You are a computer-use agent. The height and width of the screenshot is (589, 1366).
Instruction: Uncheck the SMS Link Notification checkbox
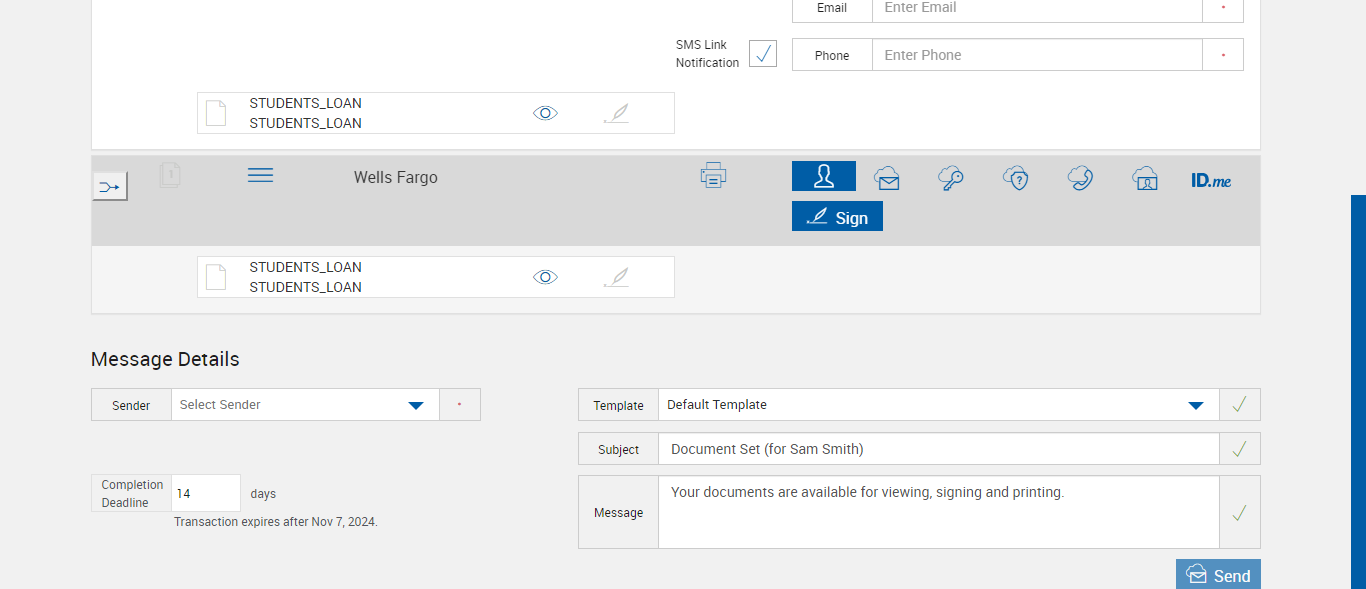tap(763, 54)
